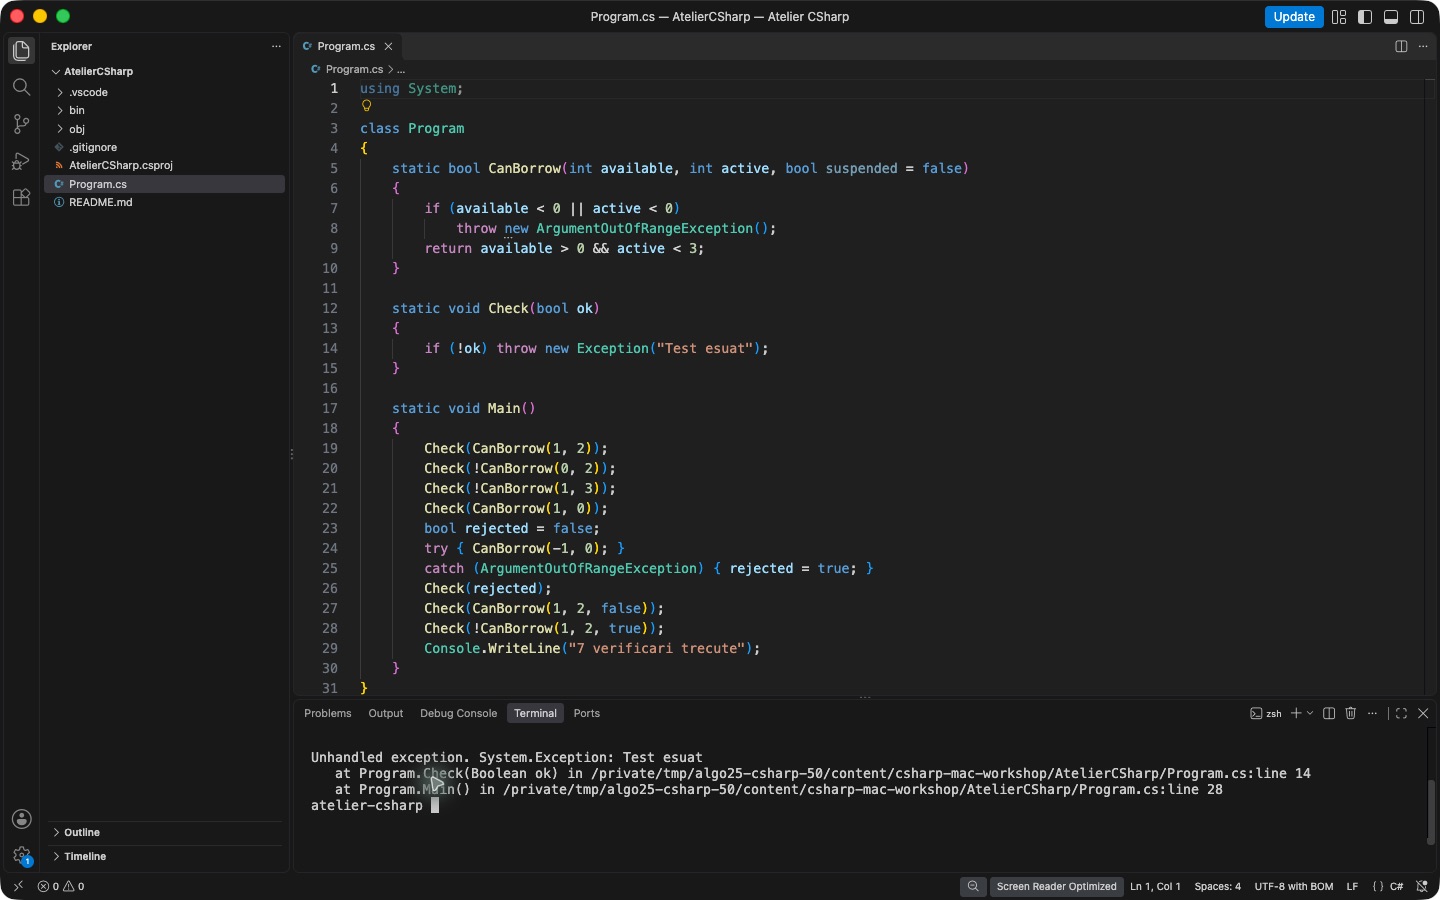
Task: Open README.md in the Explorer
Action: 165,202
